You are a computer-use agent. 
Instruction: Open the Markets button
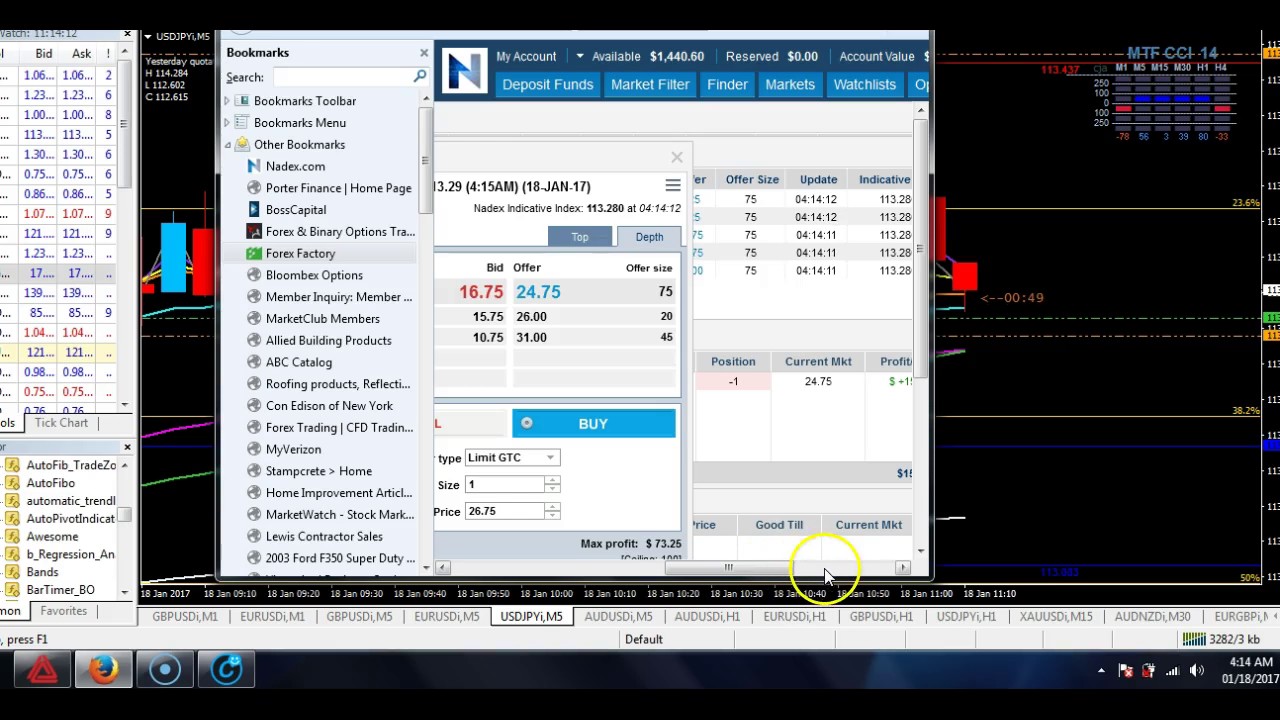pyautogui.click(x=790, y=85)
